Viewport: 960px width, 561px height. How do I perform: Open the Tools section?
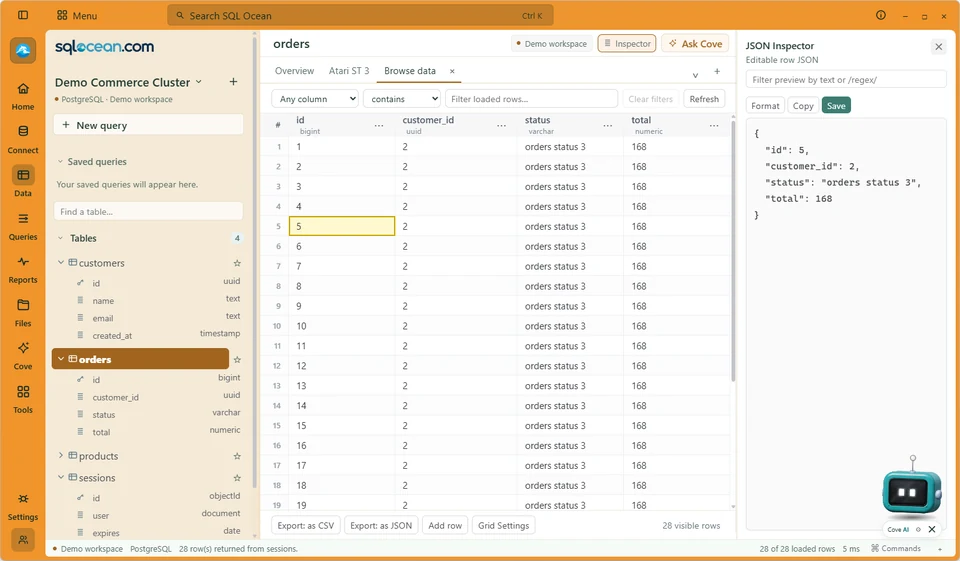coord(23,399)
